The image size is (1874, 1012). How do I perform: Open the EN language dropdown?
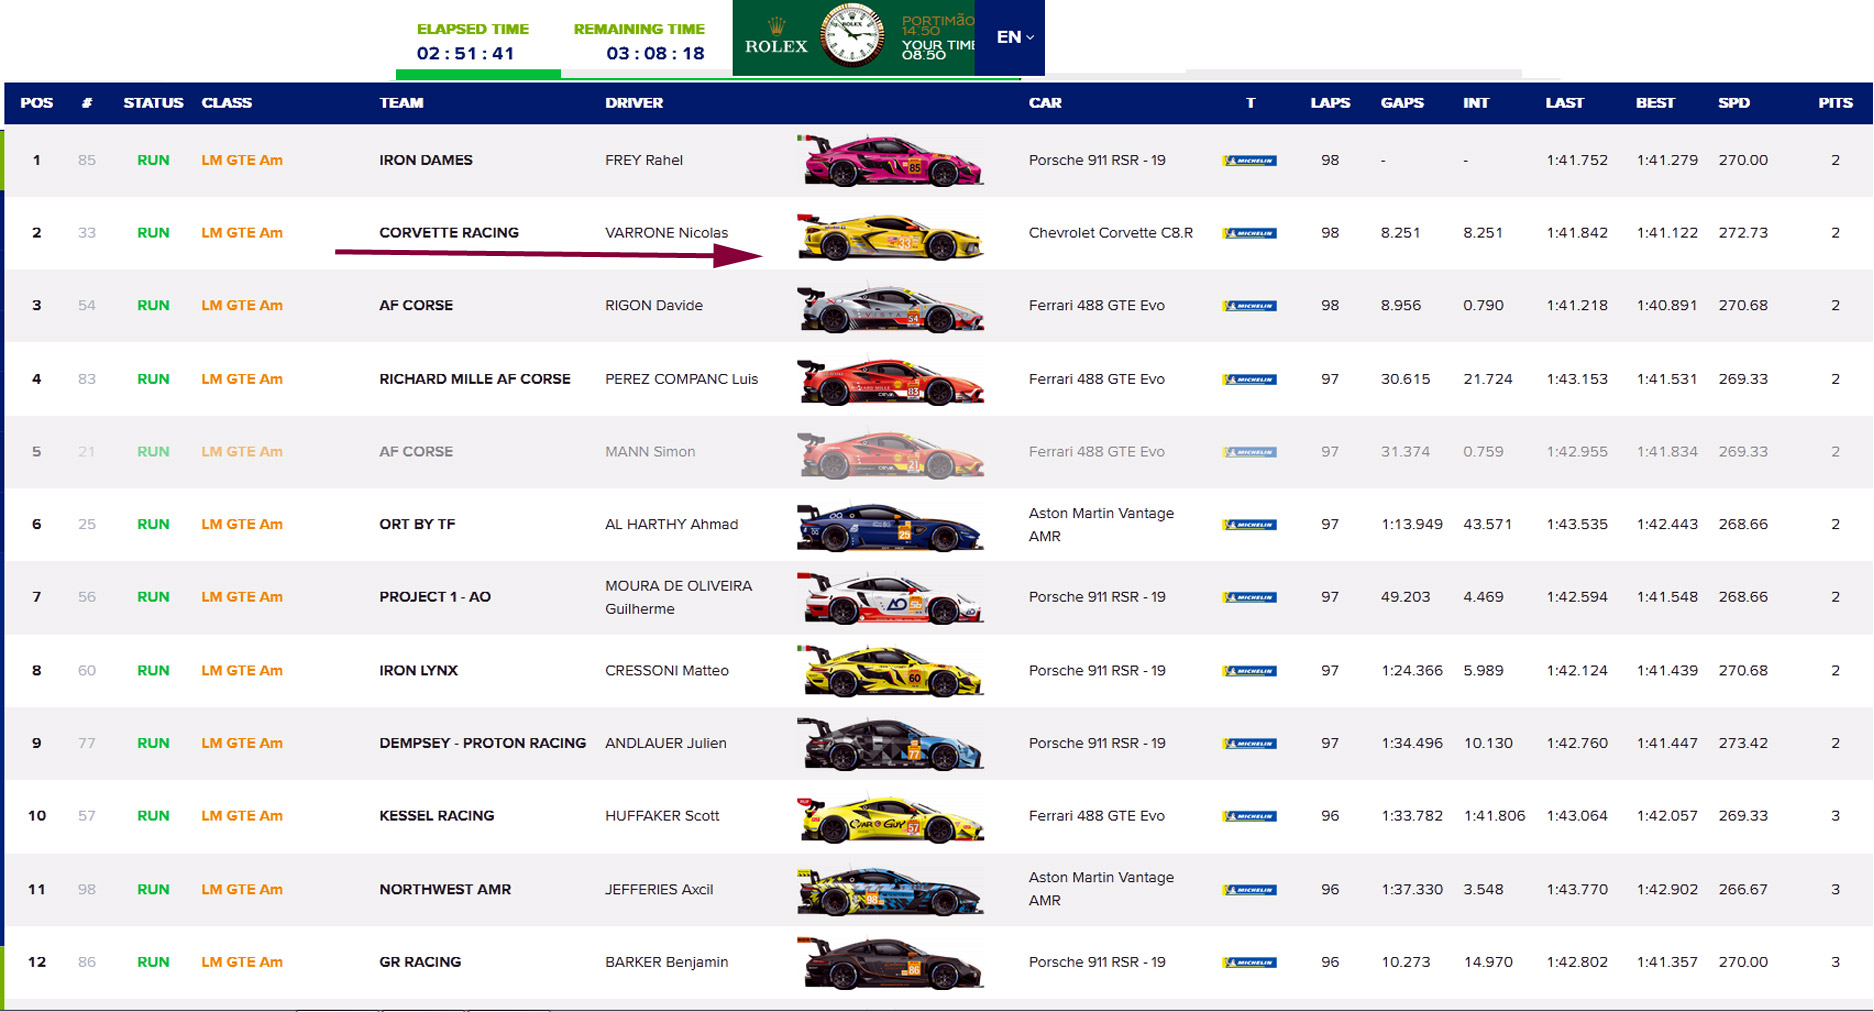(1014, 37)
